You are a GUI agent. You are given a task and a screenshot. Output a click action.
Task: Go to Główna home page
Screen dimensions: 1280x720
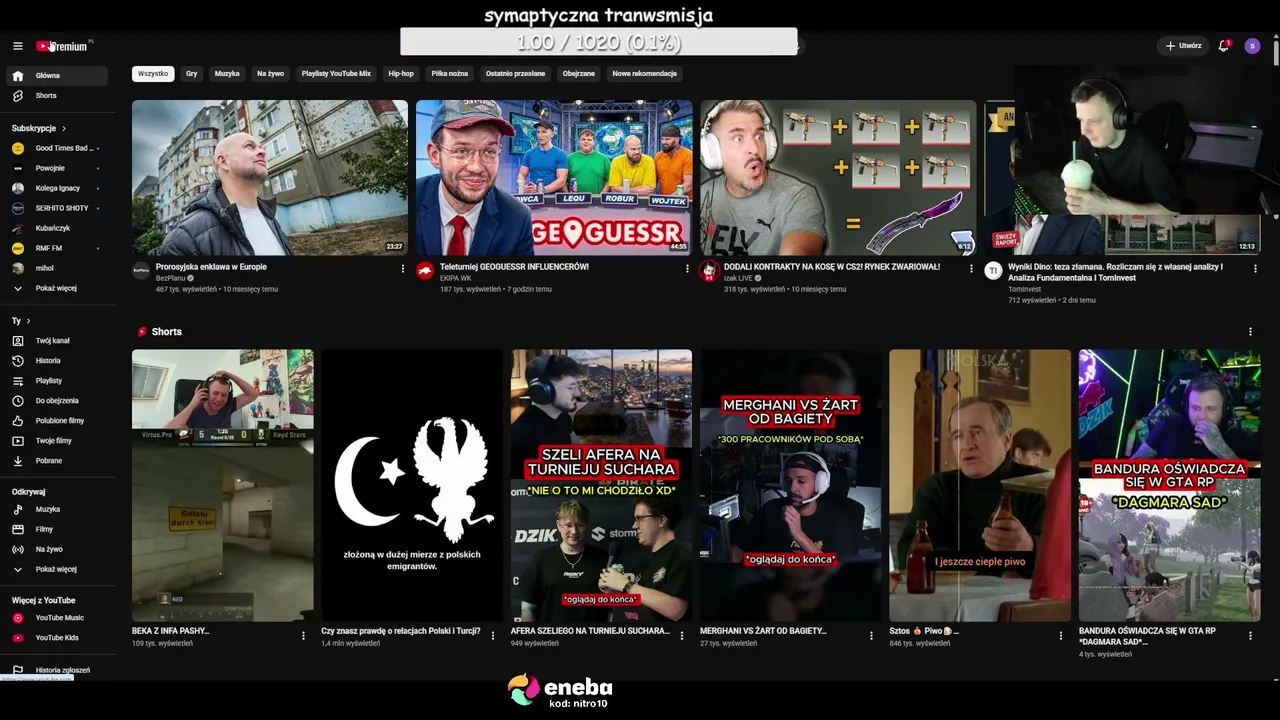click(x=57, y=76)
